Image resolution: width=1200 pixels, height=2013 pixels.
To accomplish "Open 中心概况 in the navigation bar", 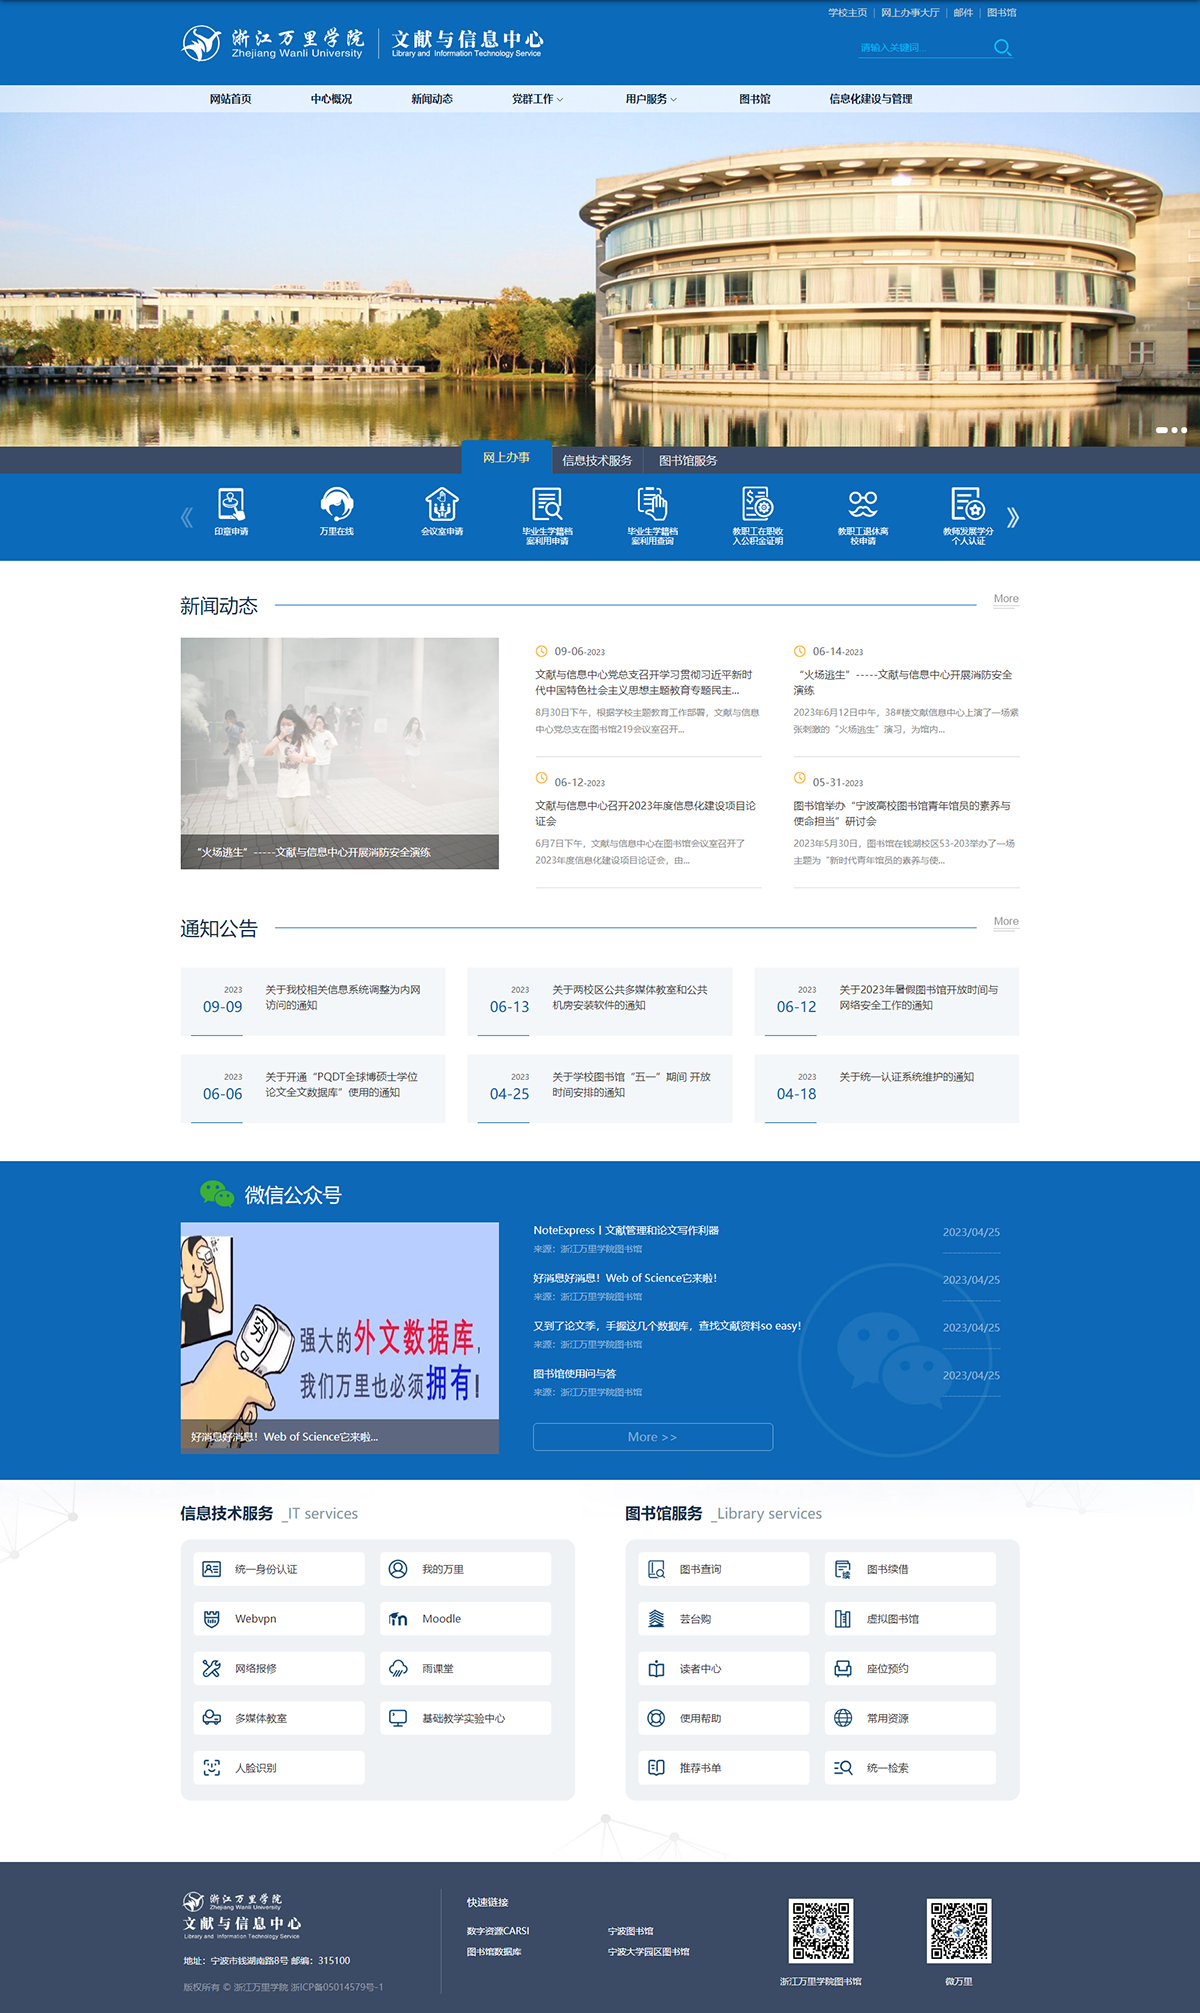I will pos(331,99).
